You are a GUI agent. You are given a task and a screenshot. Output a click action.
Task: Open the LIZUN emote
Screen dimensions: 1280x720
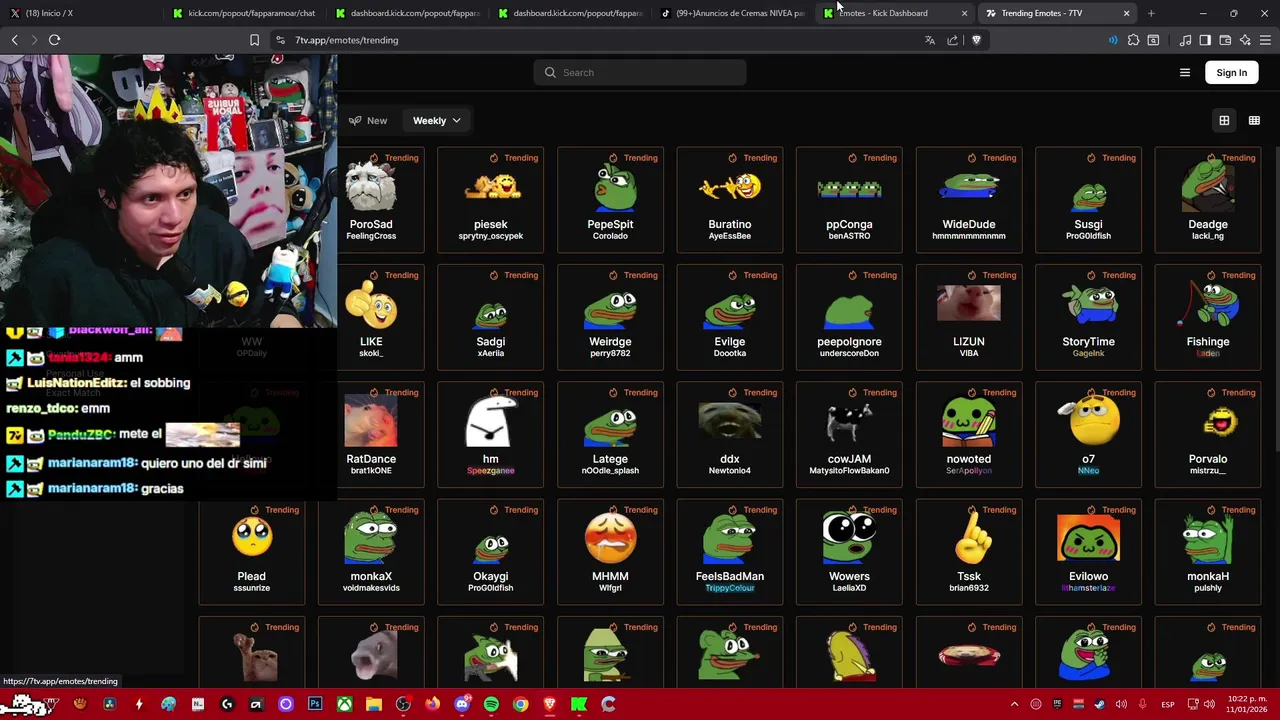pos(969,316)
